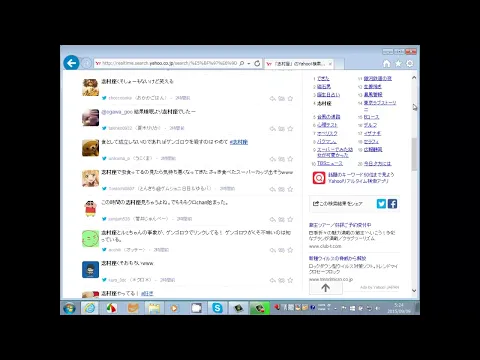Image resolution: width=480 pixels, height=360 pixels.
Task: Close the Yahoo search tab
Action: point(330,64)
